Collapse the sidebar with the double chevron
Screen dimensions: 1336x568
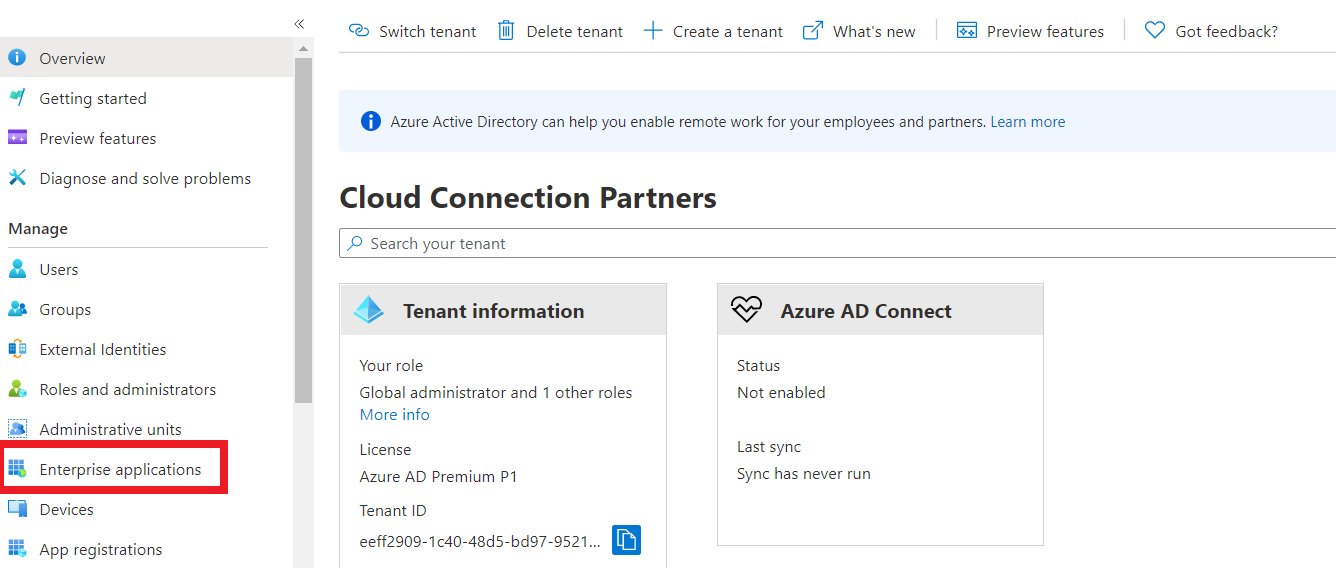(299, 24)
